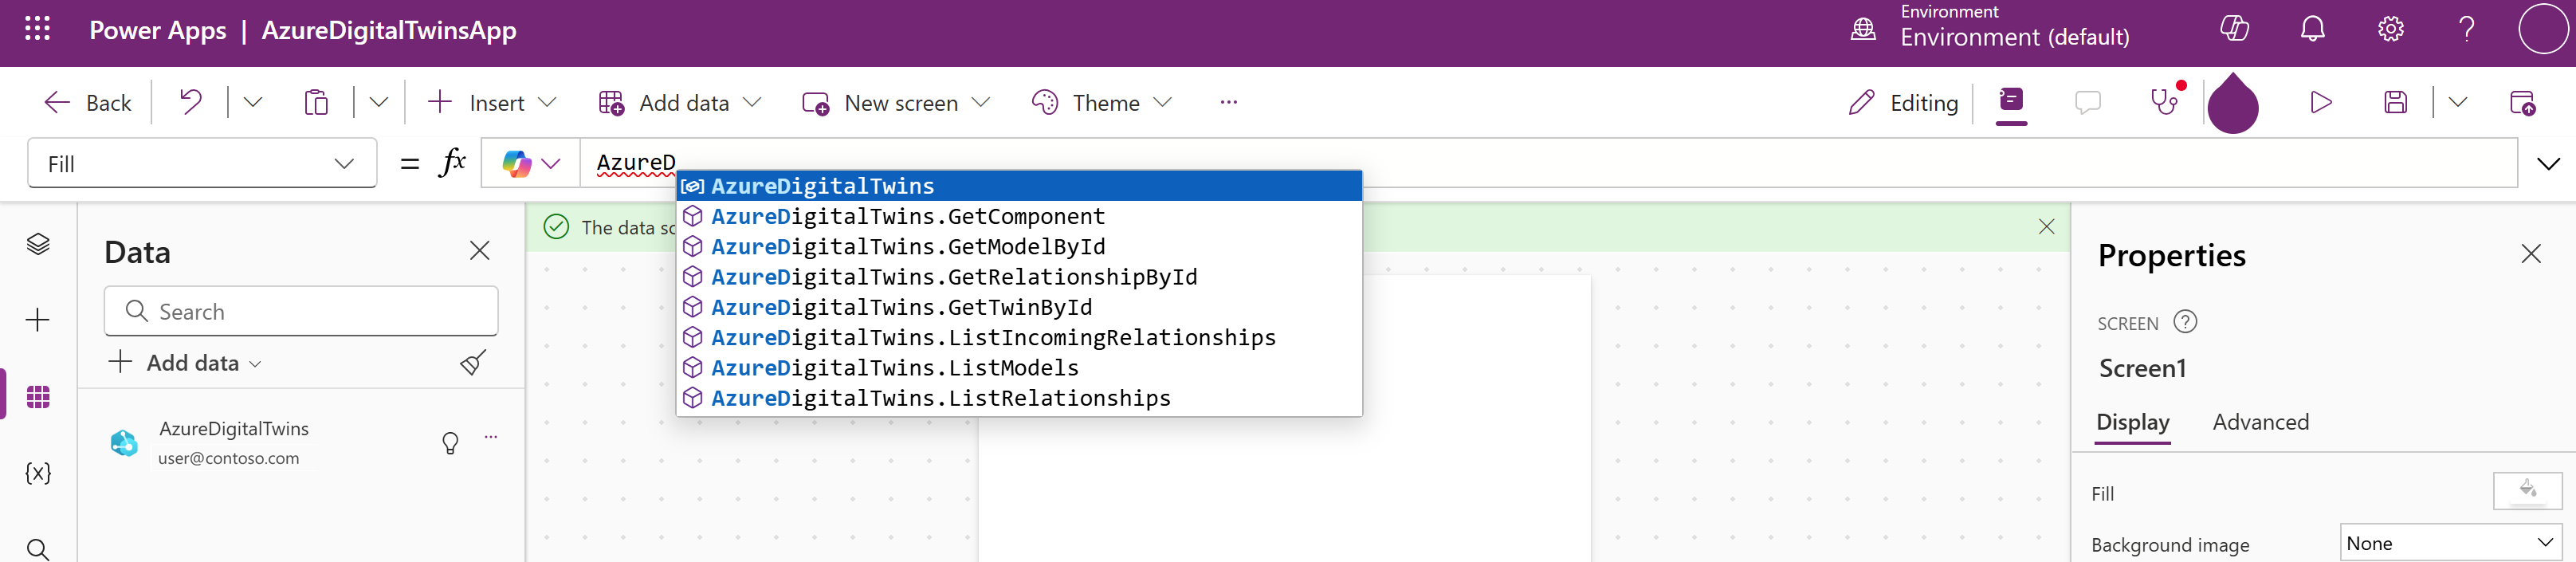
Task: Open the environment globe icon
Action: [x=1863, y=29]
